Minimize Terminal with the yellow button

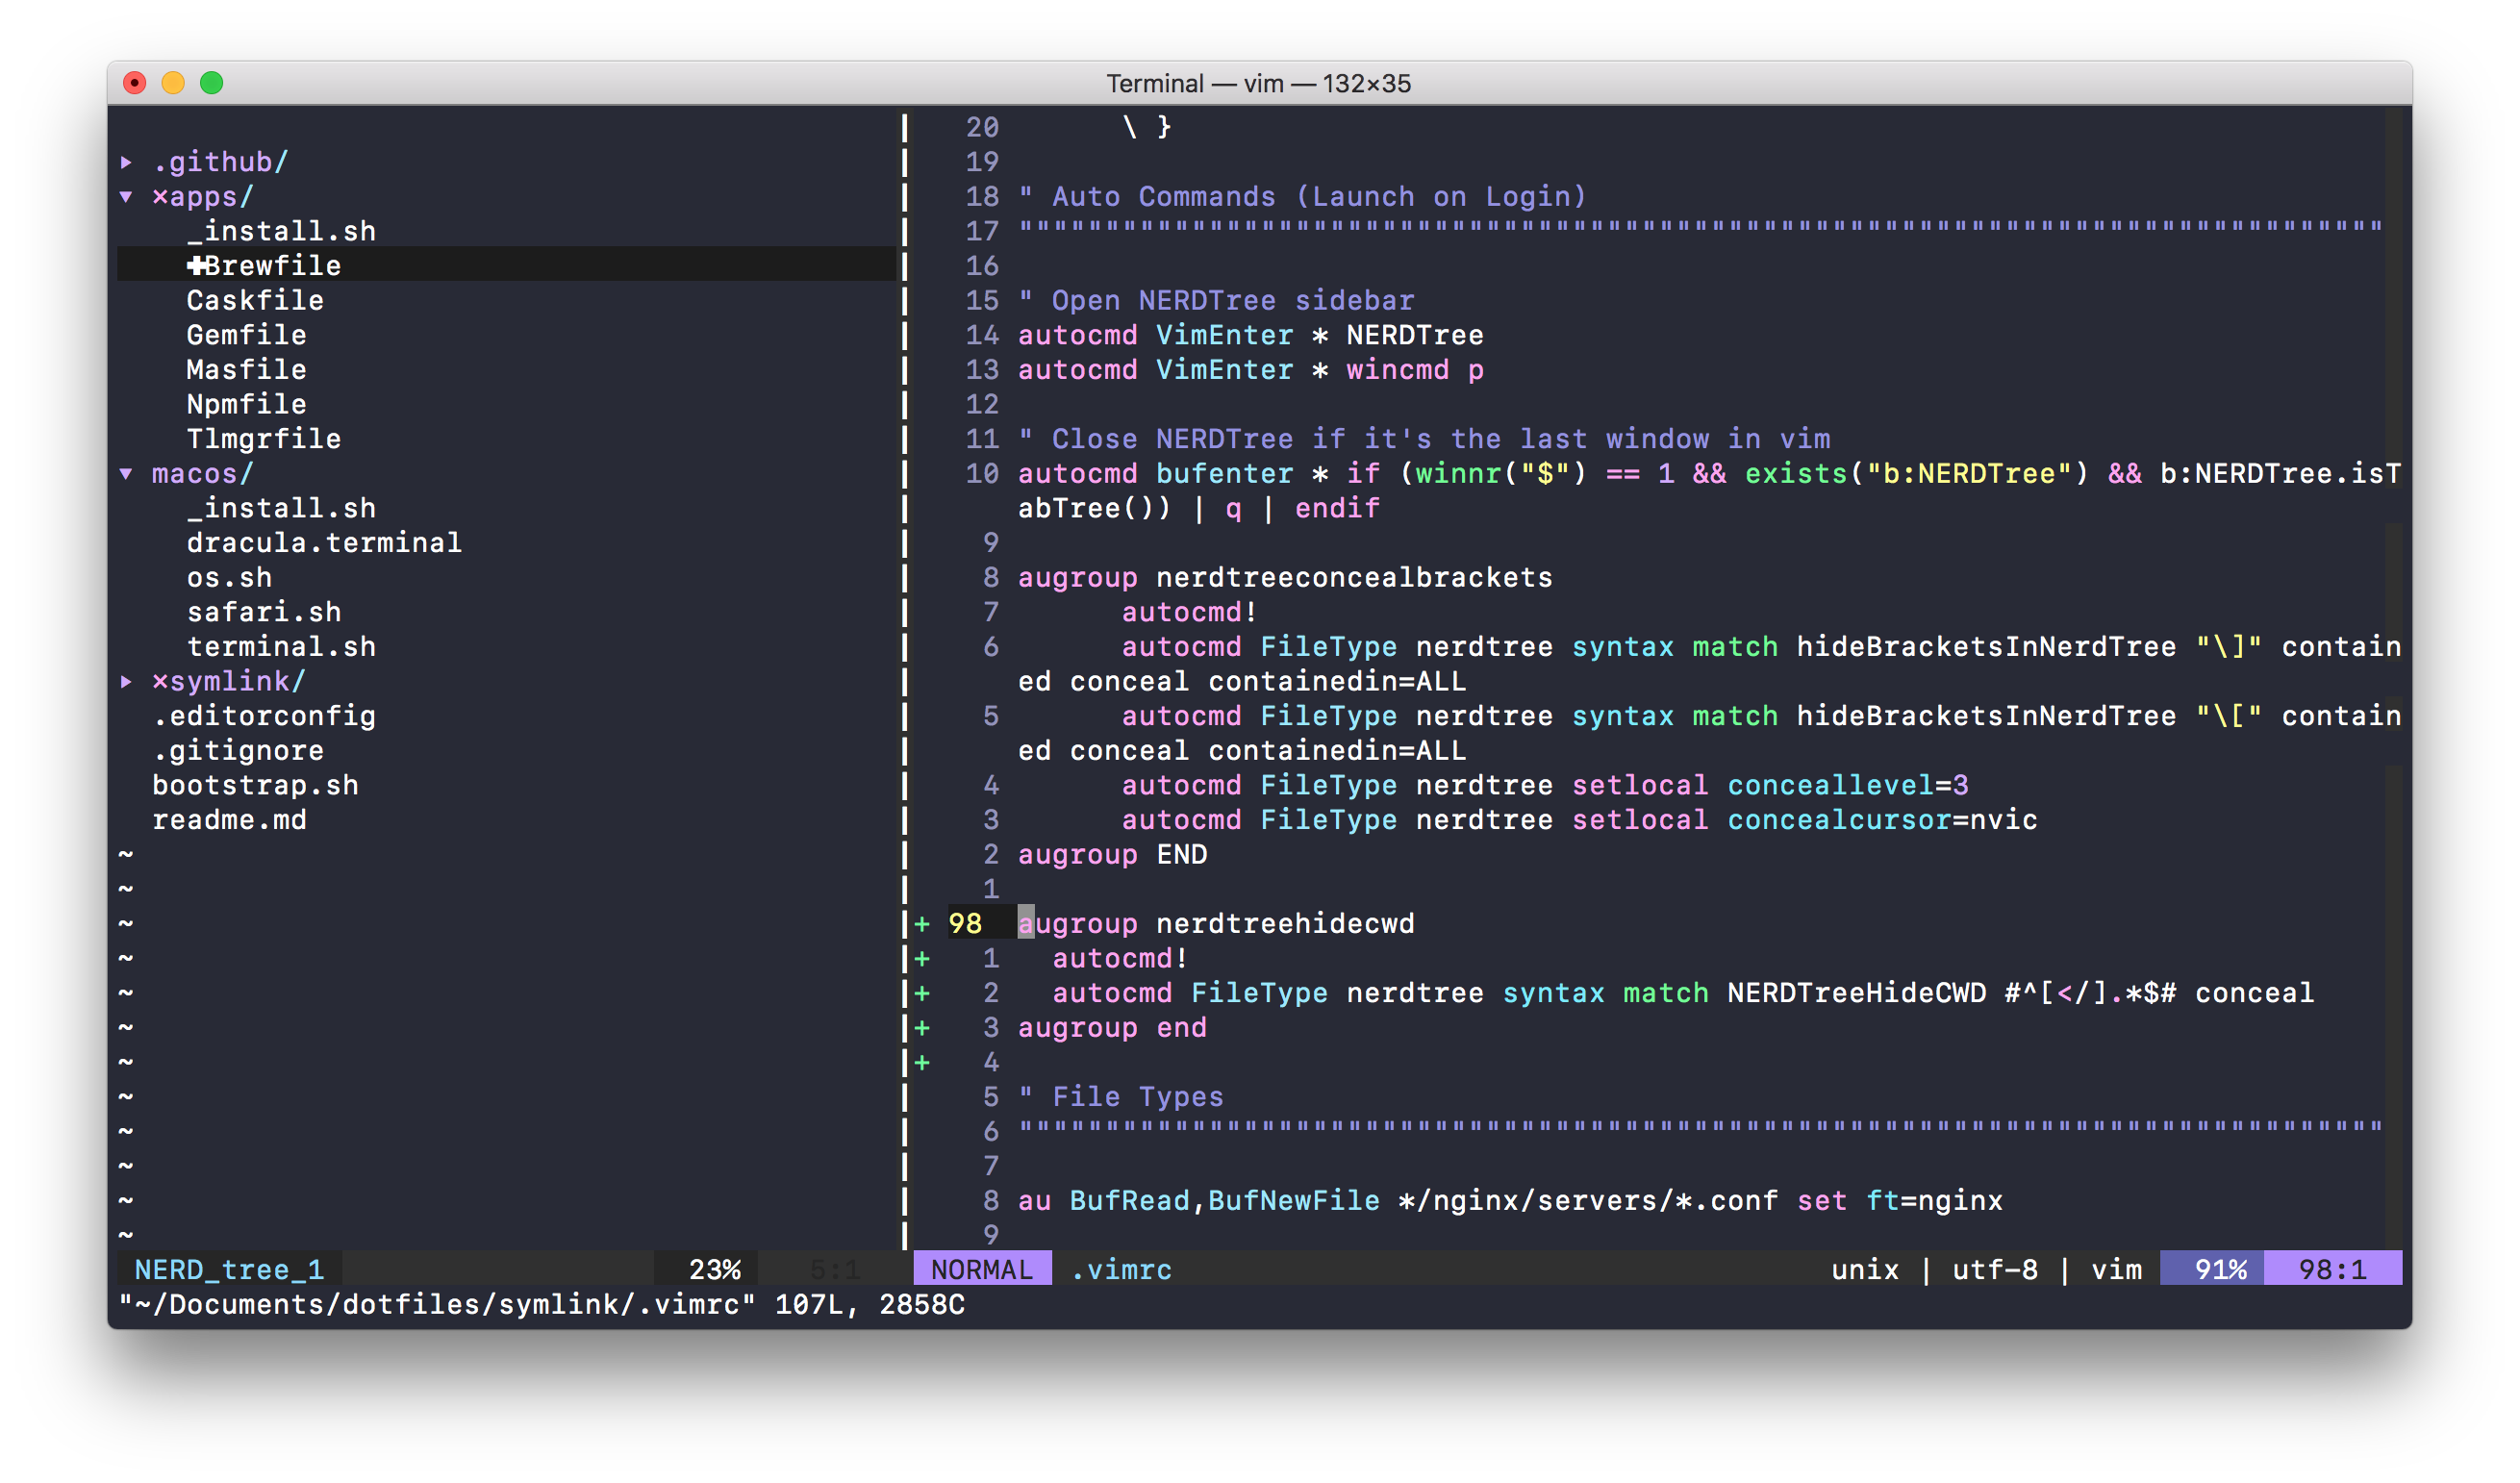pyautogui.click(x=173, y=83)
